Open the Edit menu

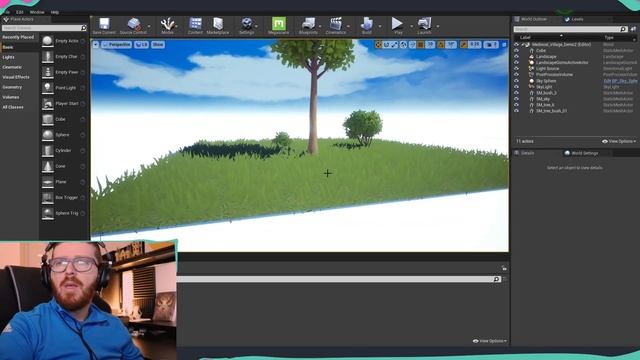click(x=20, y=12)
